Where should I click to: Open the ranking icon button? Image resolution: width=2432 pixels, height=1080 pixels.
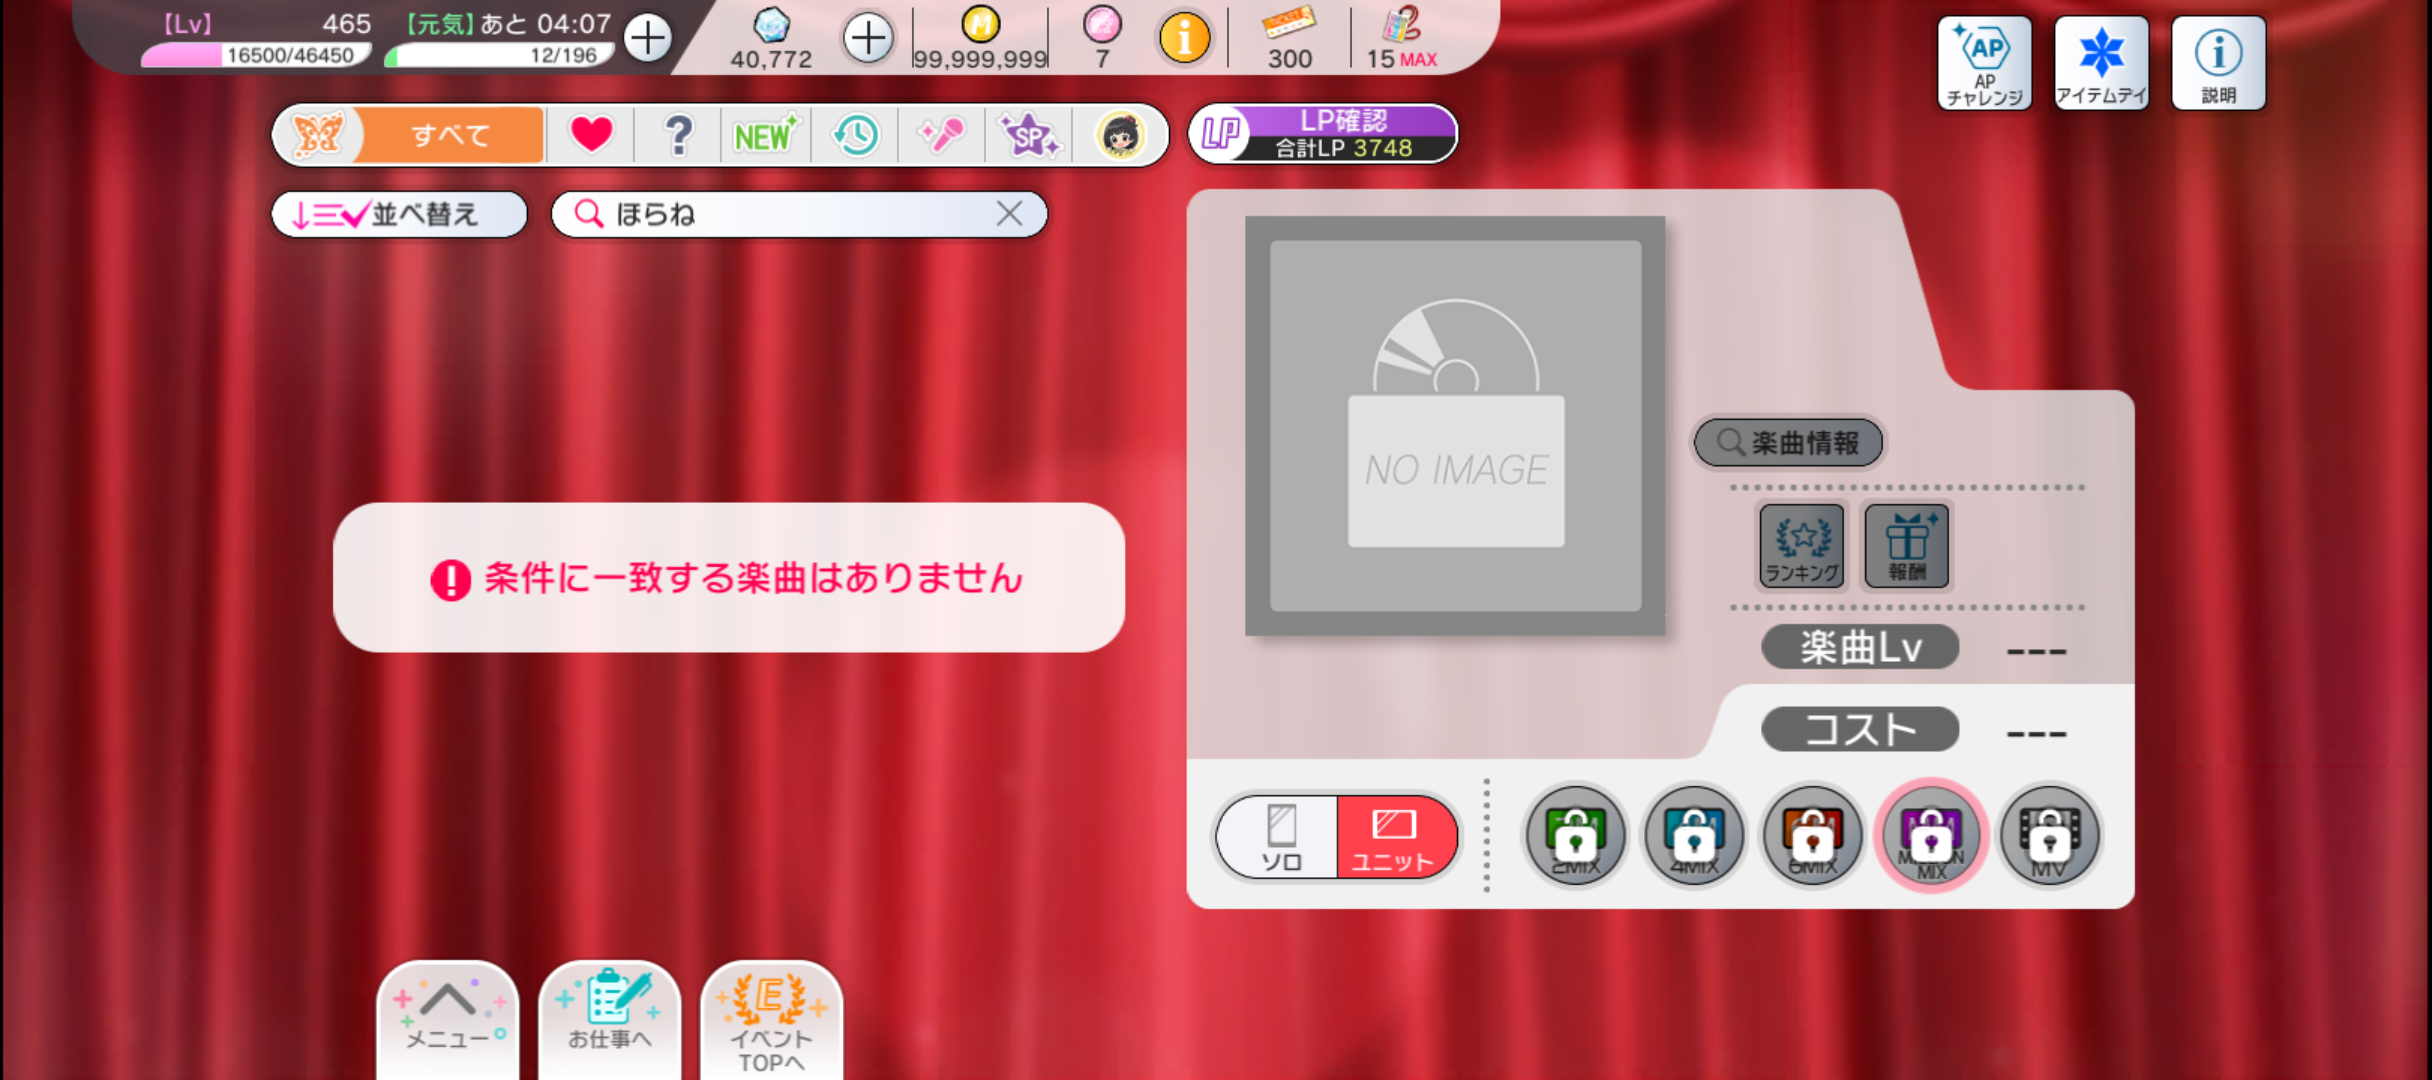point(1801,545)
